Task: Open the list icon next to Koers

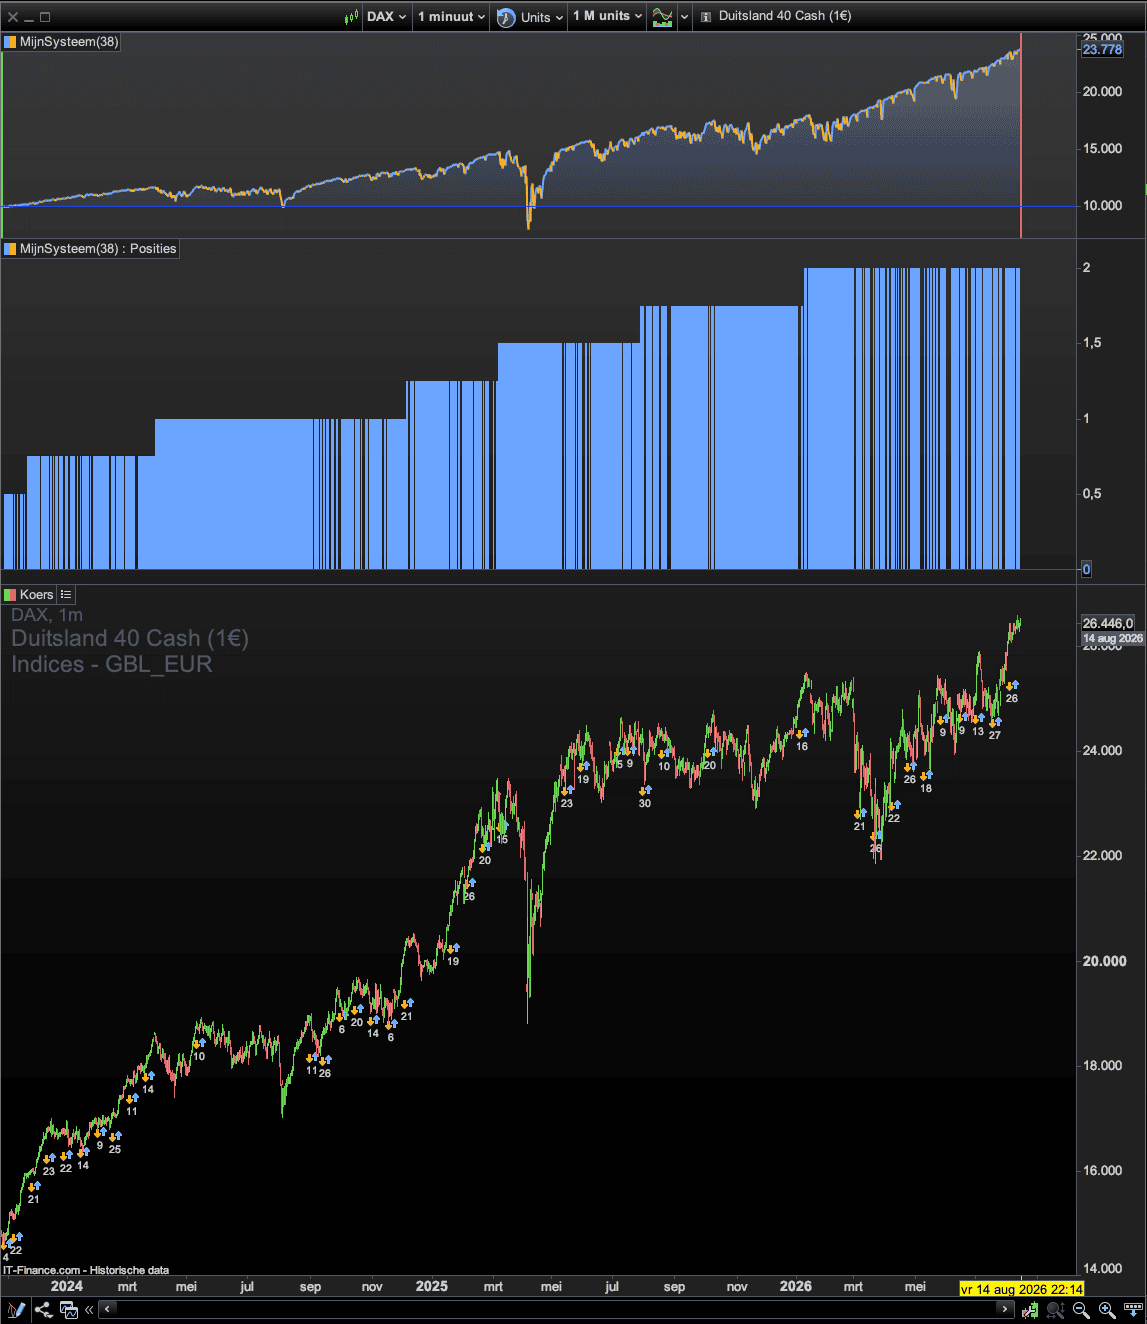Action: [66, 595]
